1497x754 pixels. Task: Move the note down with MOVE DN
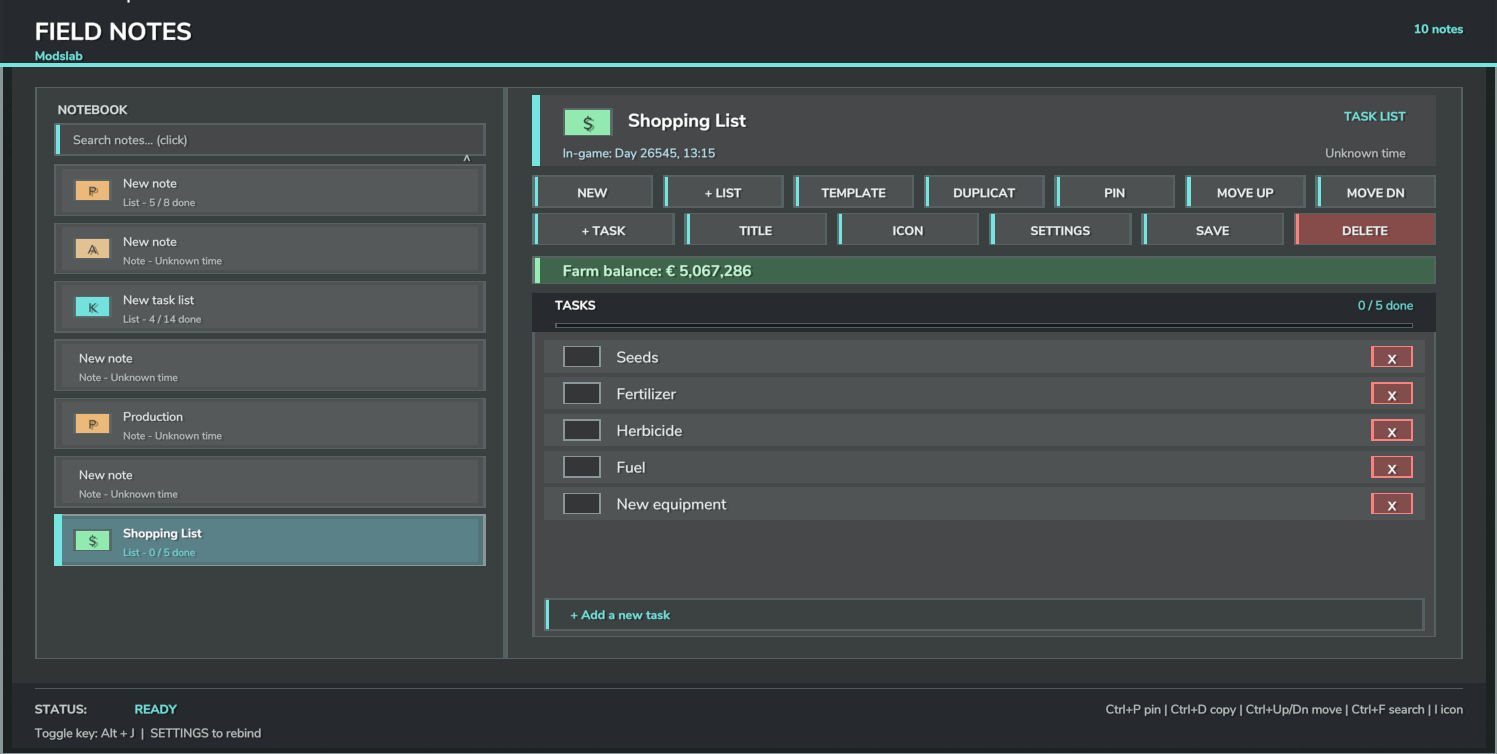1376,192
